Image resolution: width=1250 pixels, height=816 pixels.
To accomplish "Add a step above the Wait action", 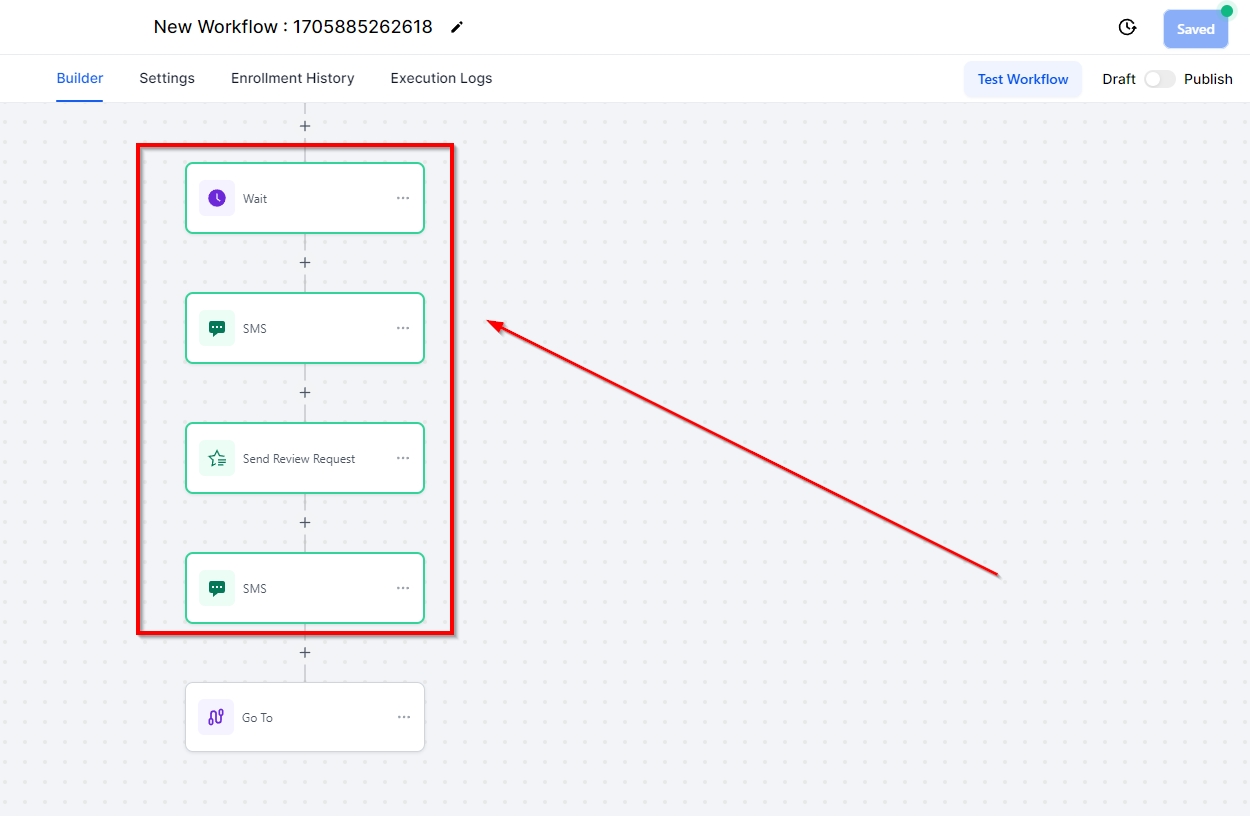I will click(305, 126).
